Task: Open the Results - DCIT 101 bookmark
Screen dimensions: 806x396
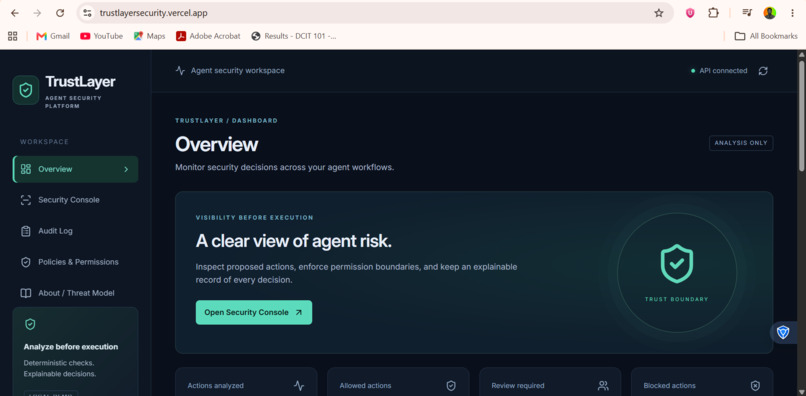Action: (x=294, y=36)
